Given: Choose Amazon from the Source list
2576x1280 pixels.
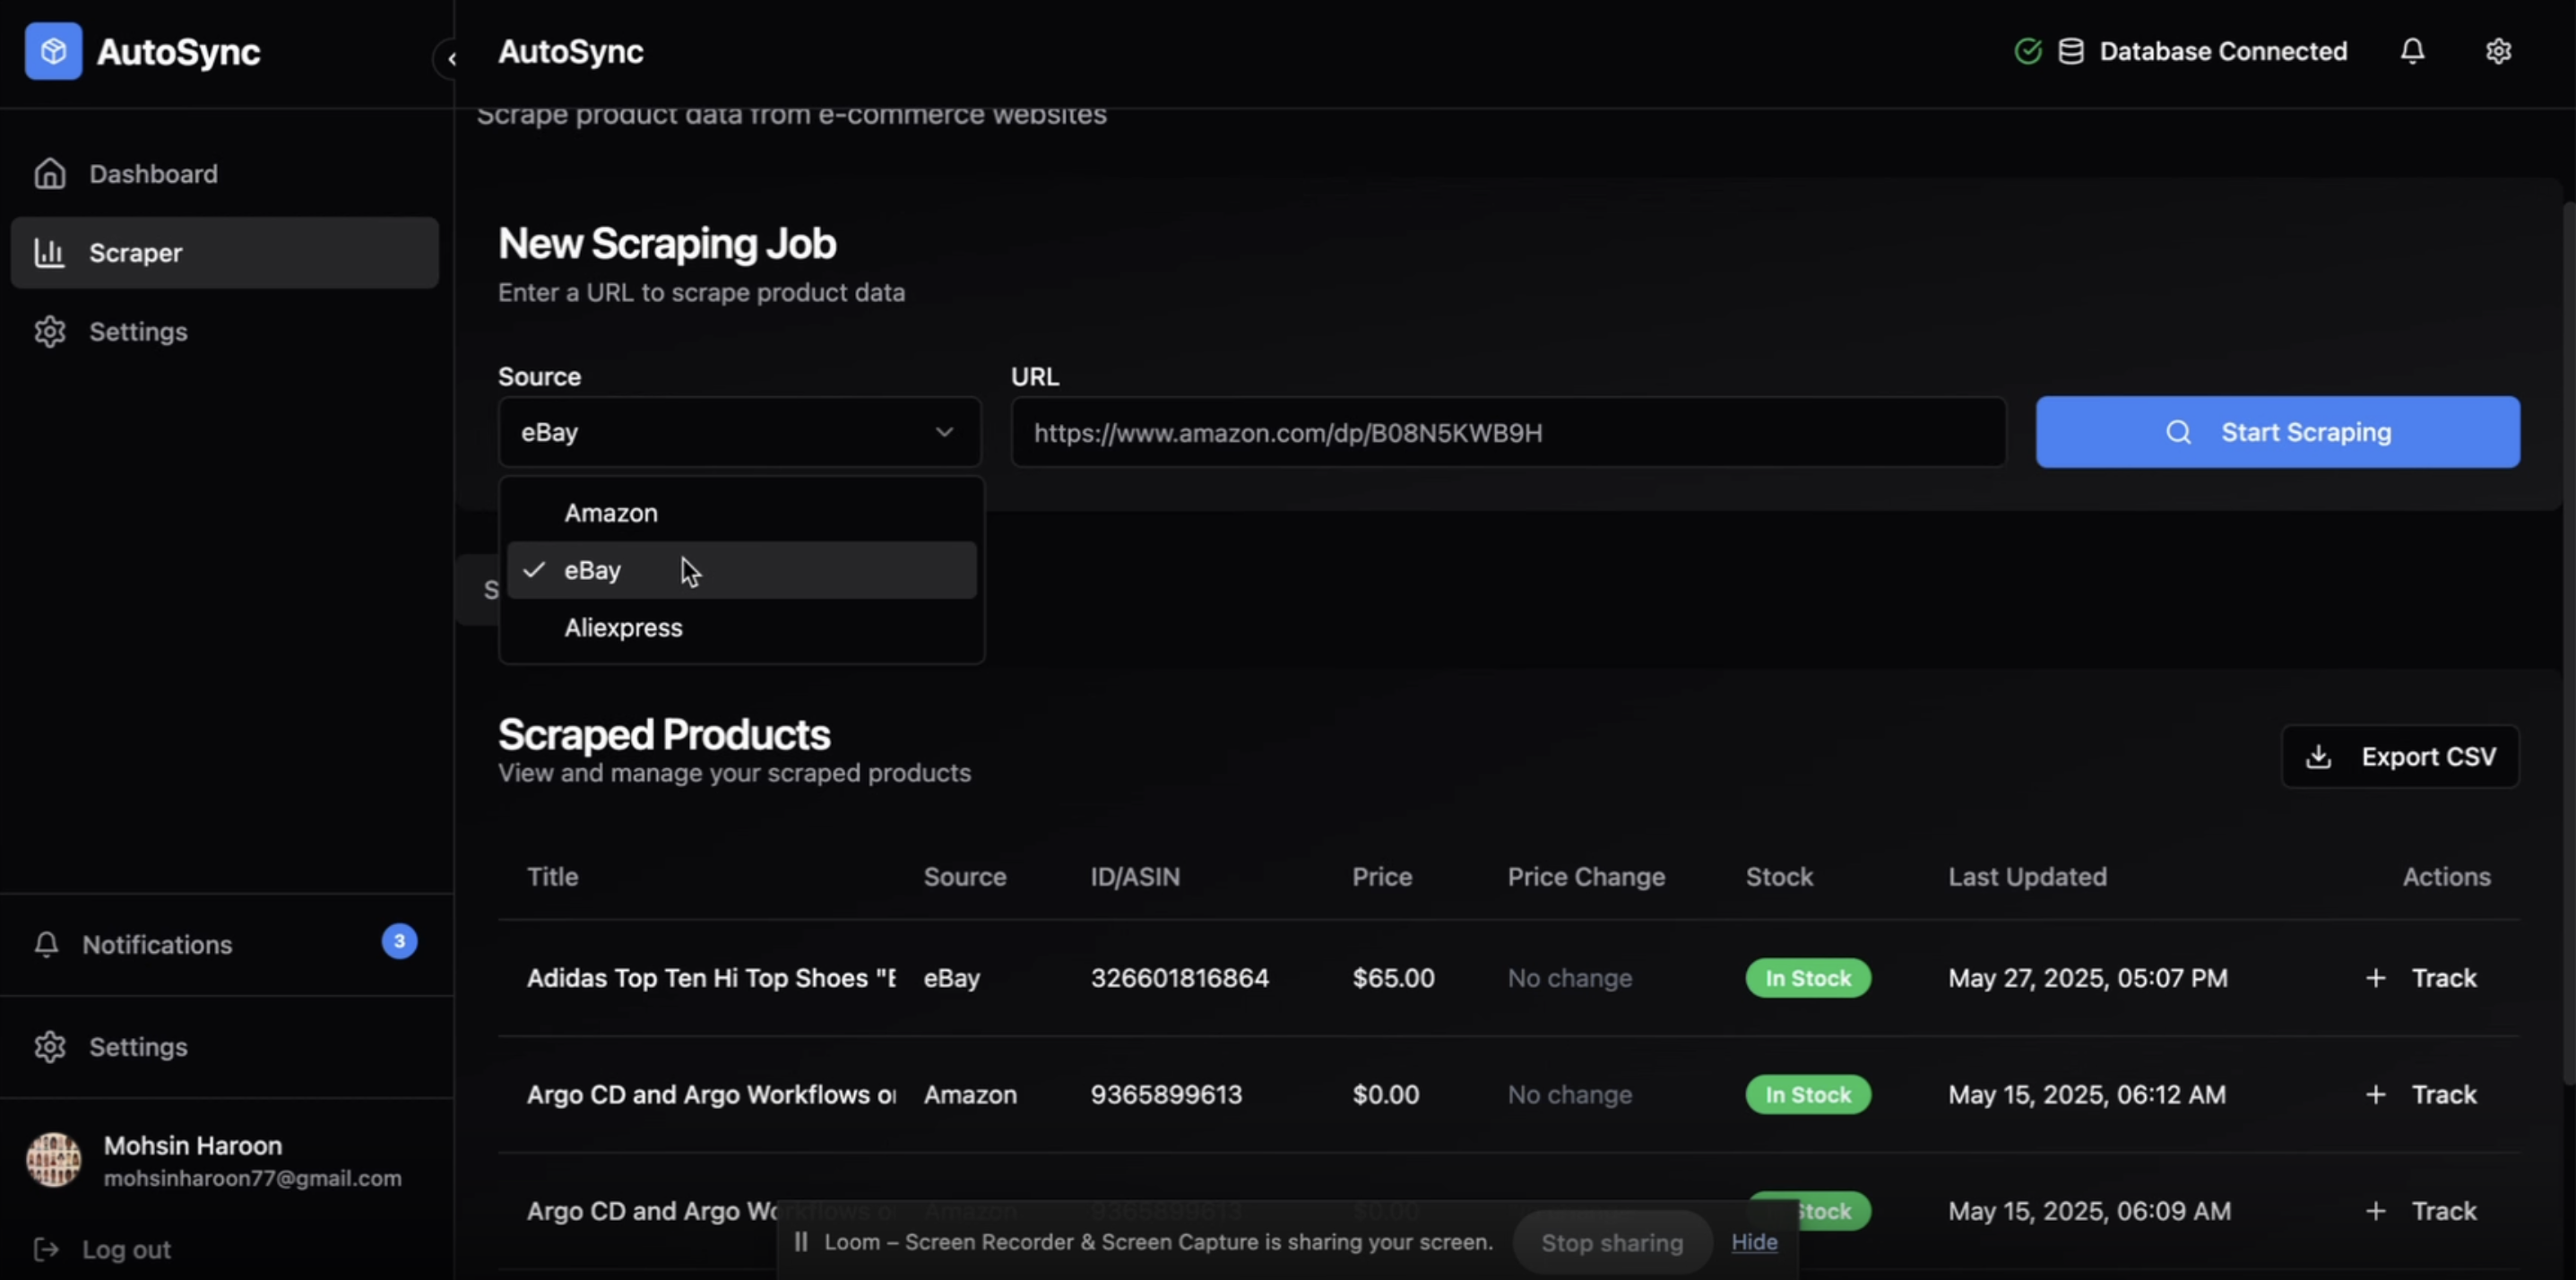Looking at the screenshot, I should [741, 513].
